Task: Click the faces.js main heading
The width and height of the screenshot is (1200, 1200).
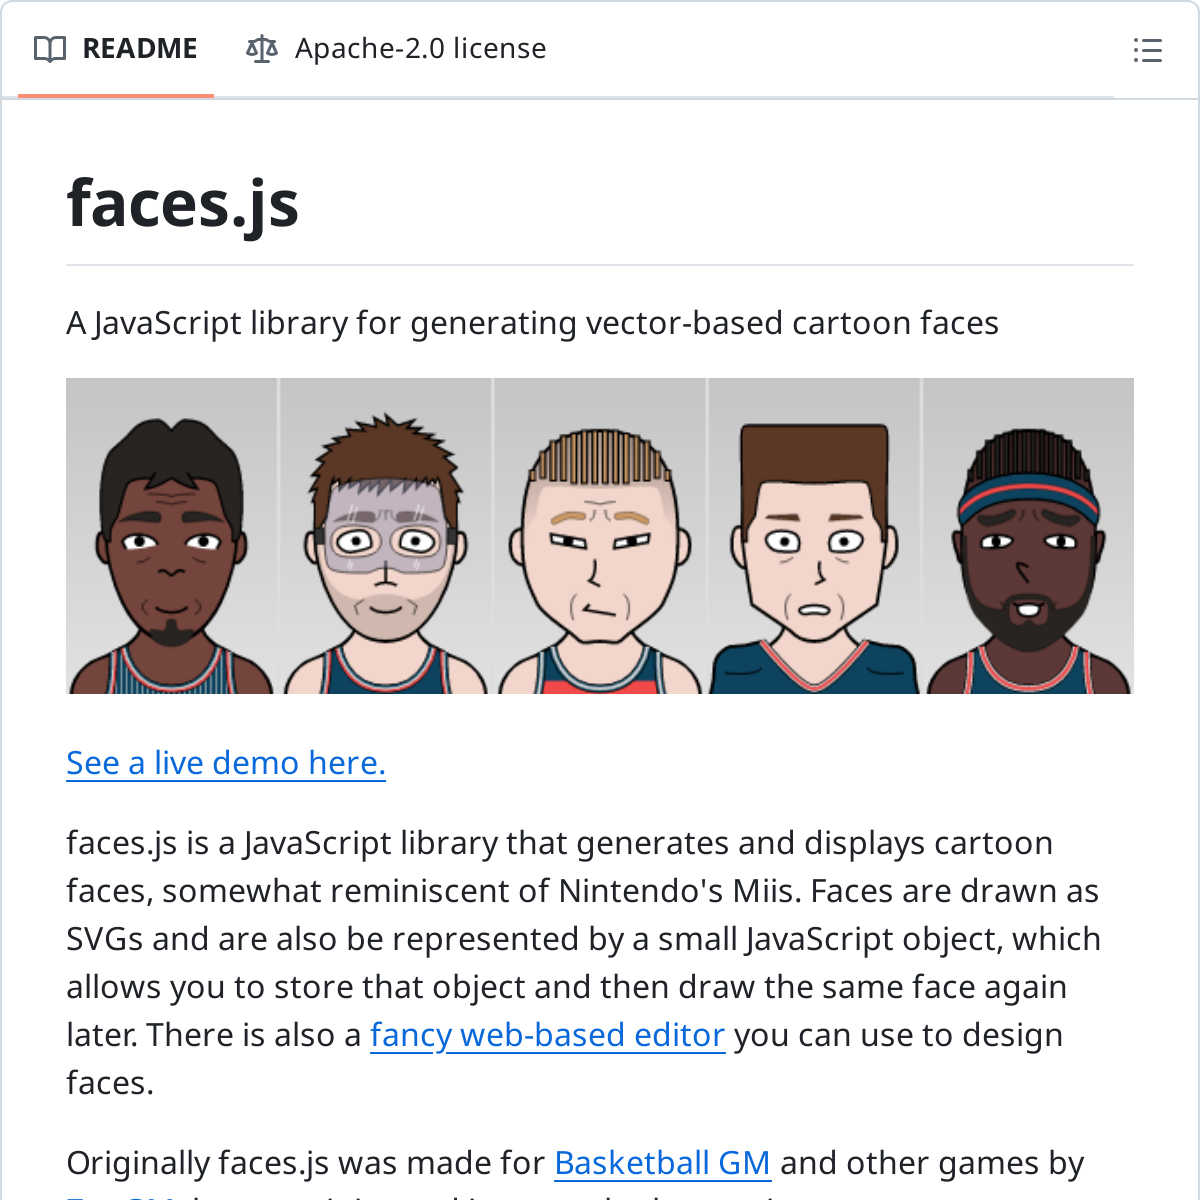Action: point(183,203)
